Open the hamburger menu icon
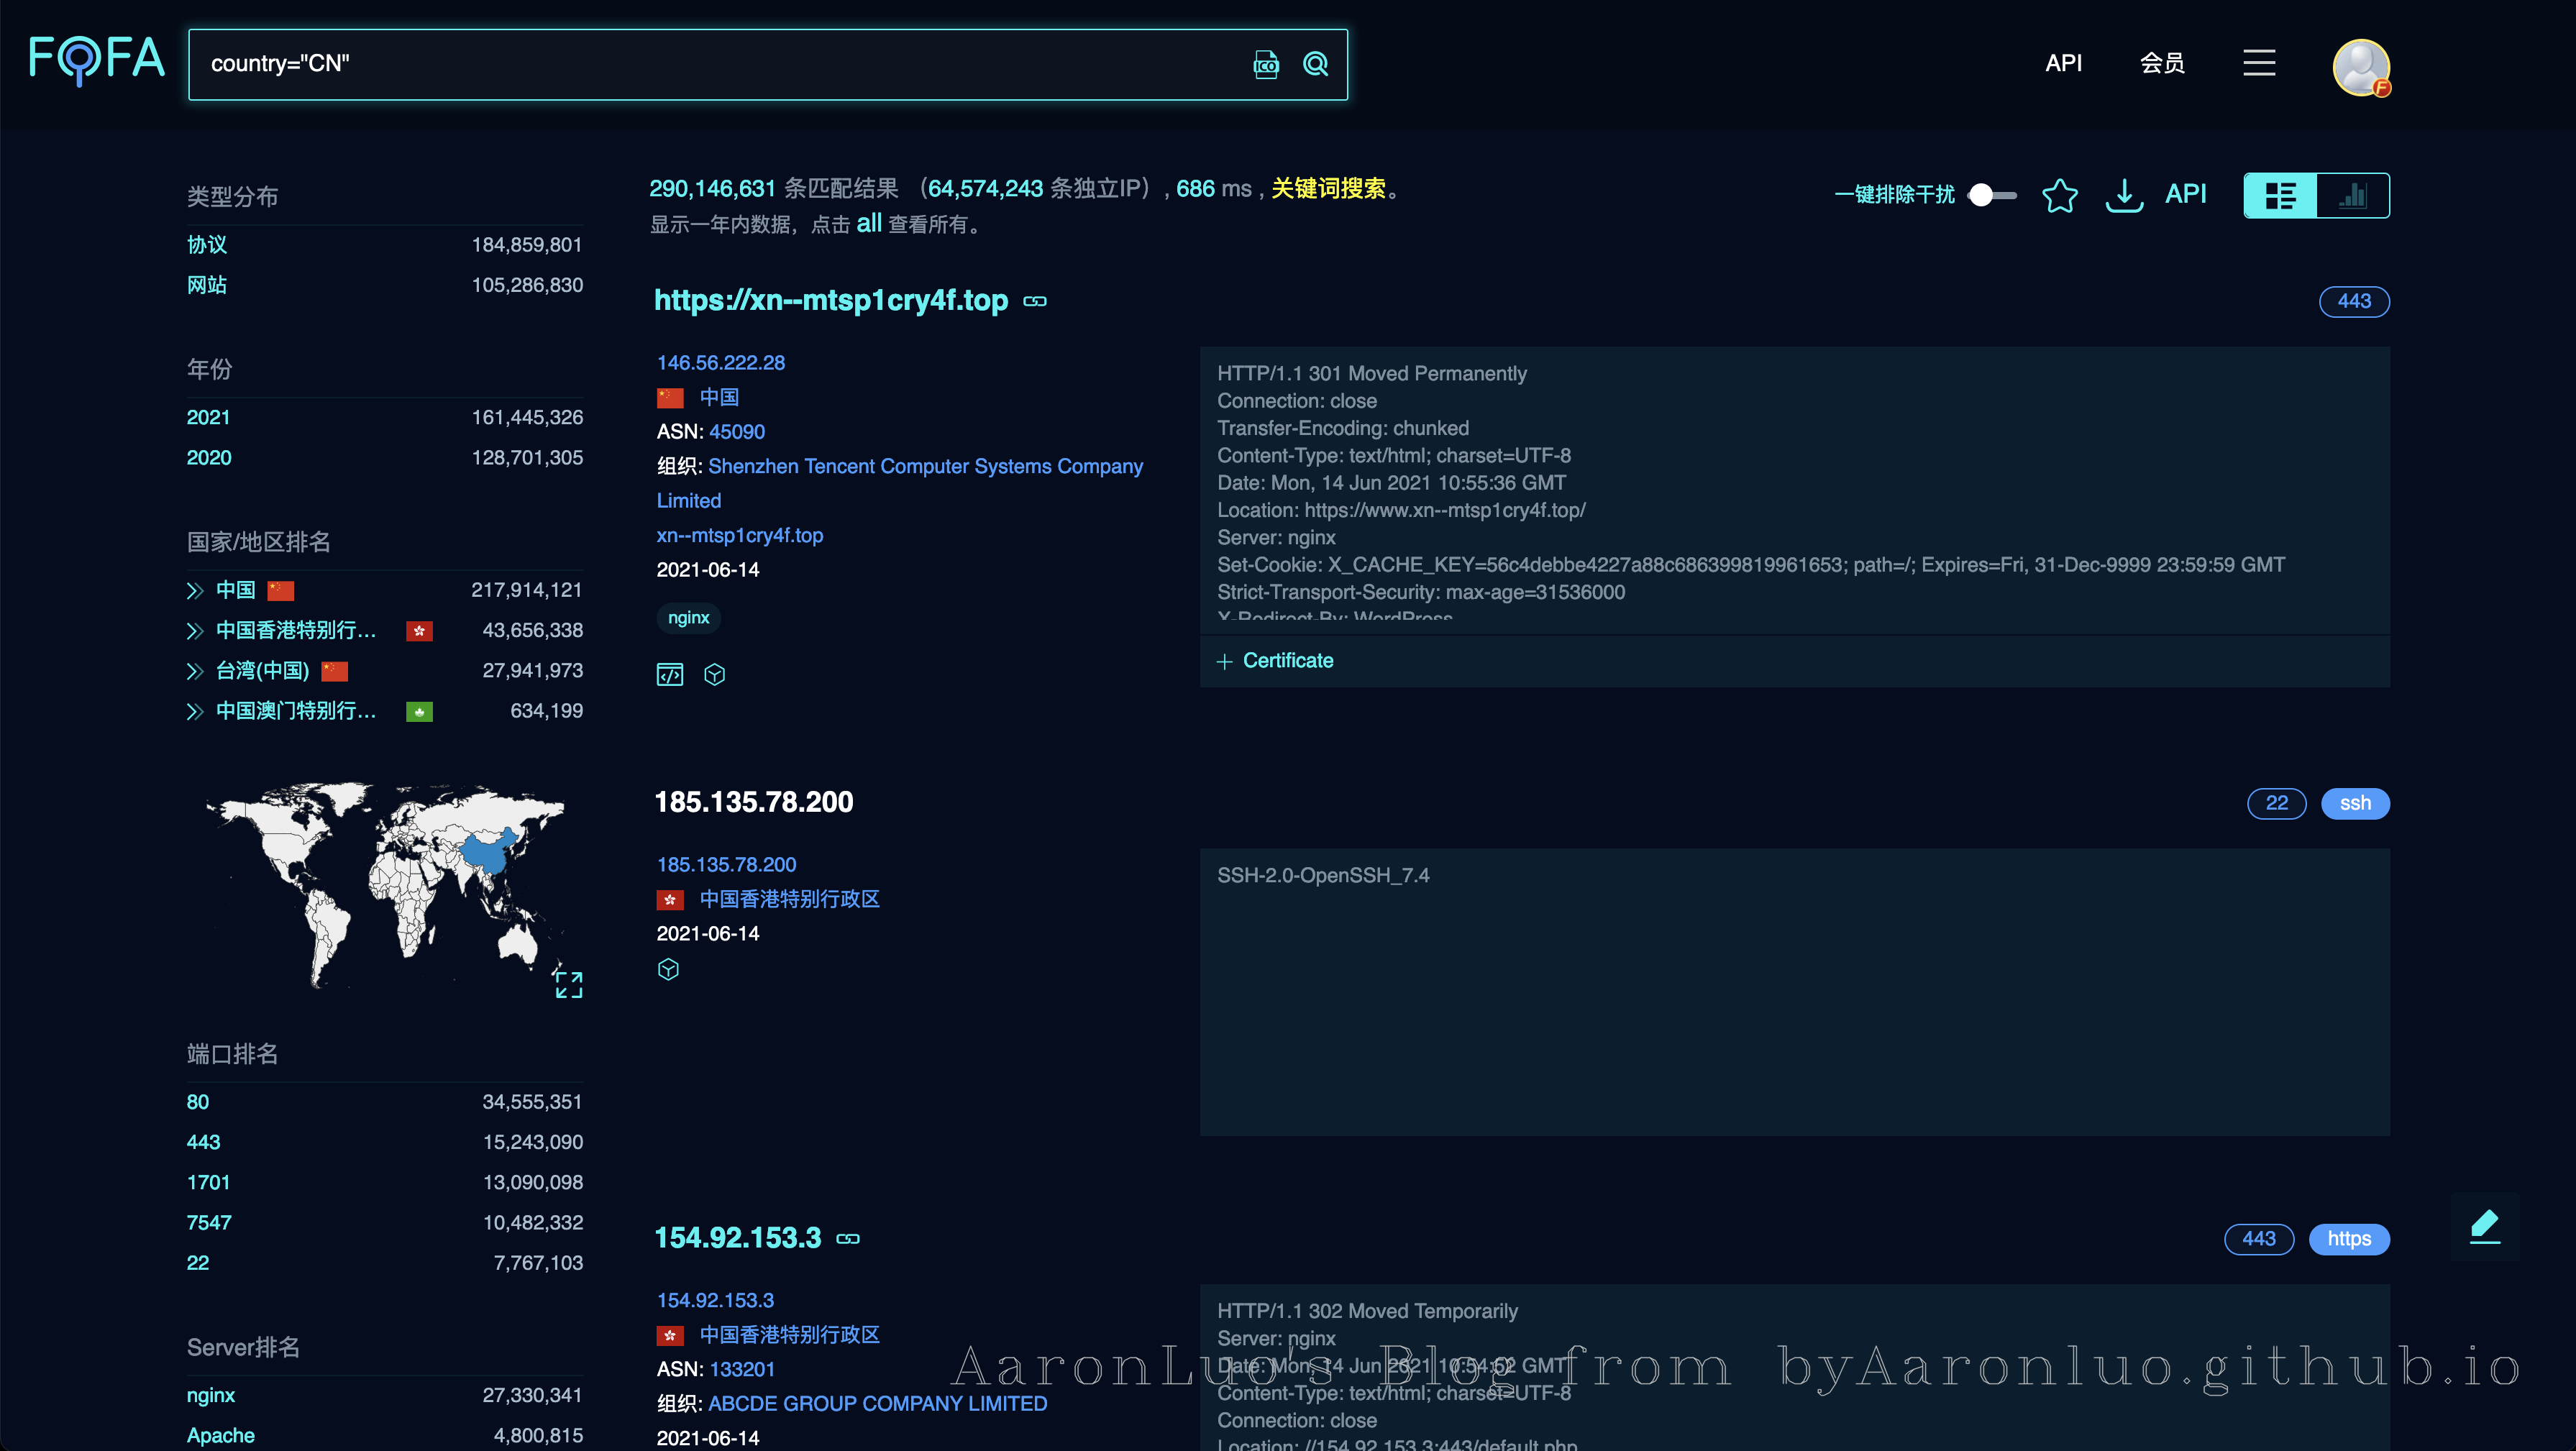The height and width of the screenshot is (1451, 2576). pos(2258,63)
